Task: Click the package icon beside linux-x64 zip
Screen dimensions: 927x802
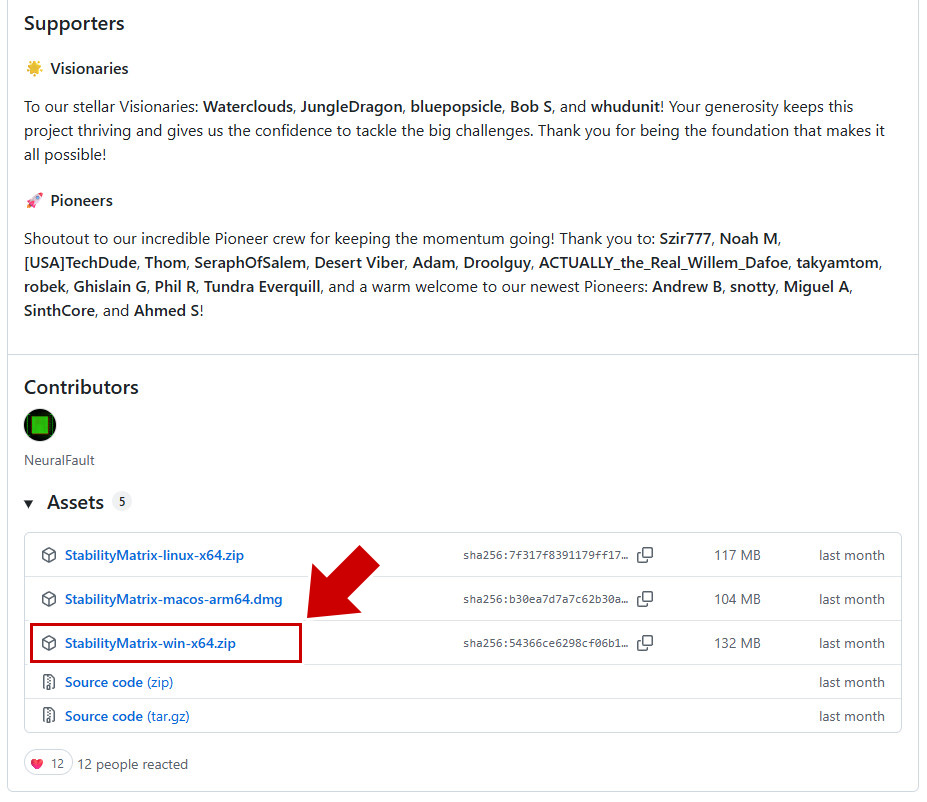Action: 48,555
